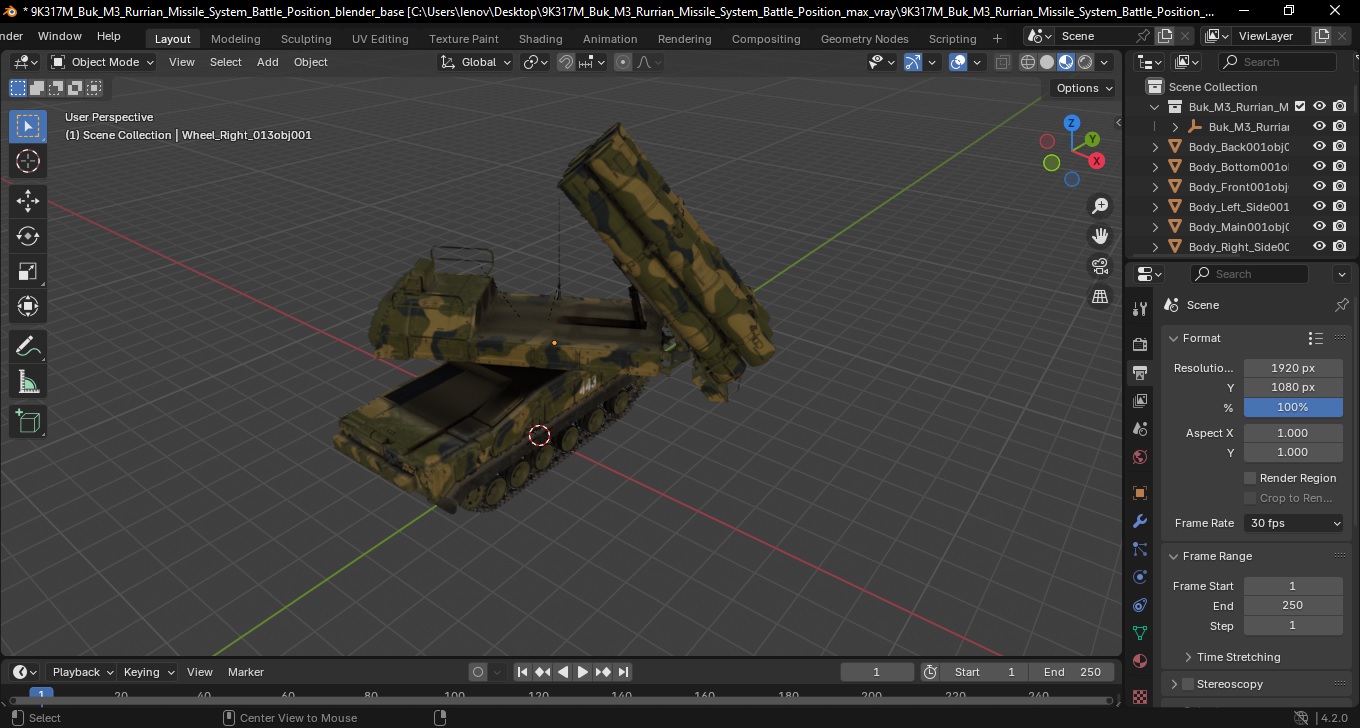Switch to wireframe viewport shading

coord(1028,62)
